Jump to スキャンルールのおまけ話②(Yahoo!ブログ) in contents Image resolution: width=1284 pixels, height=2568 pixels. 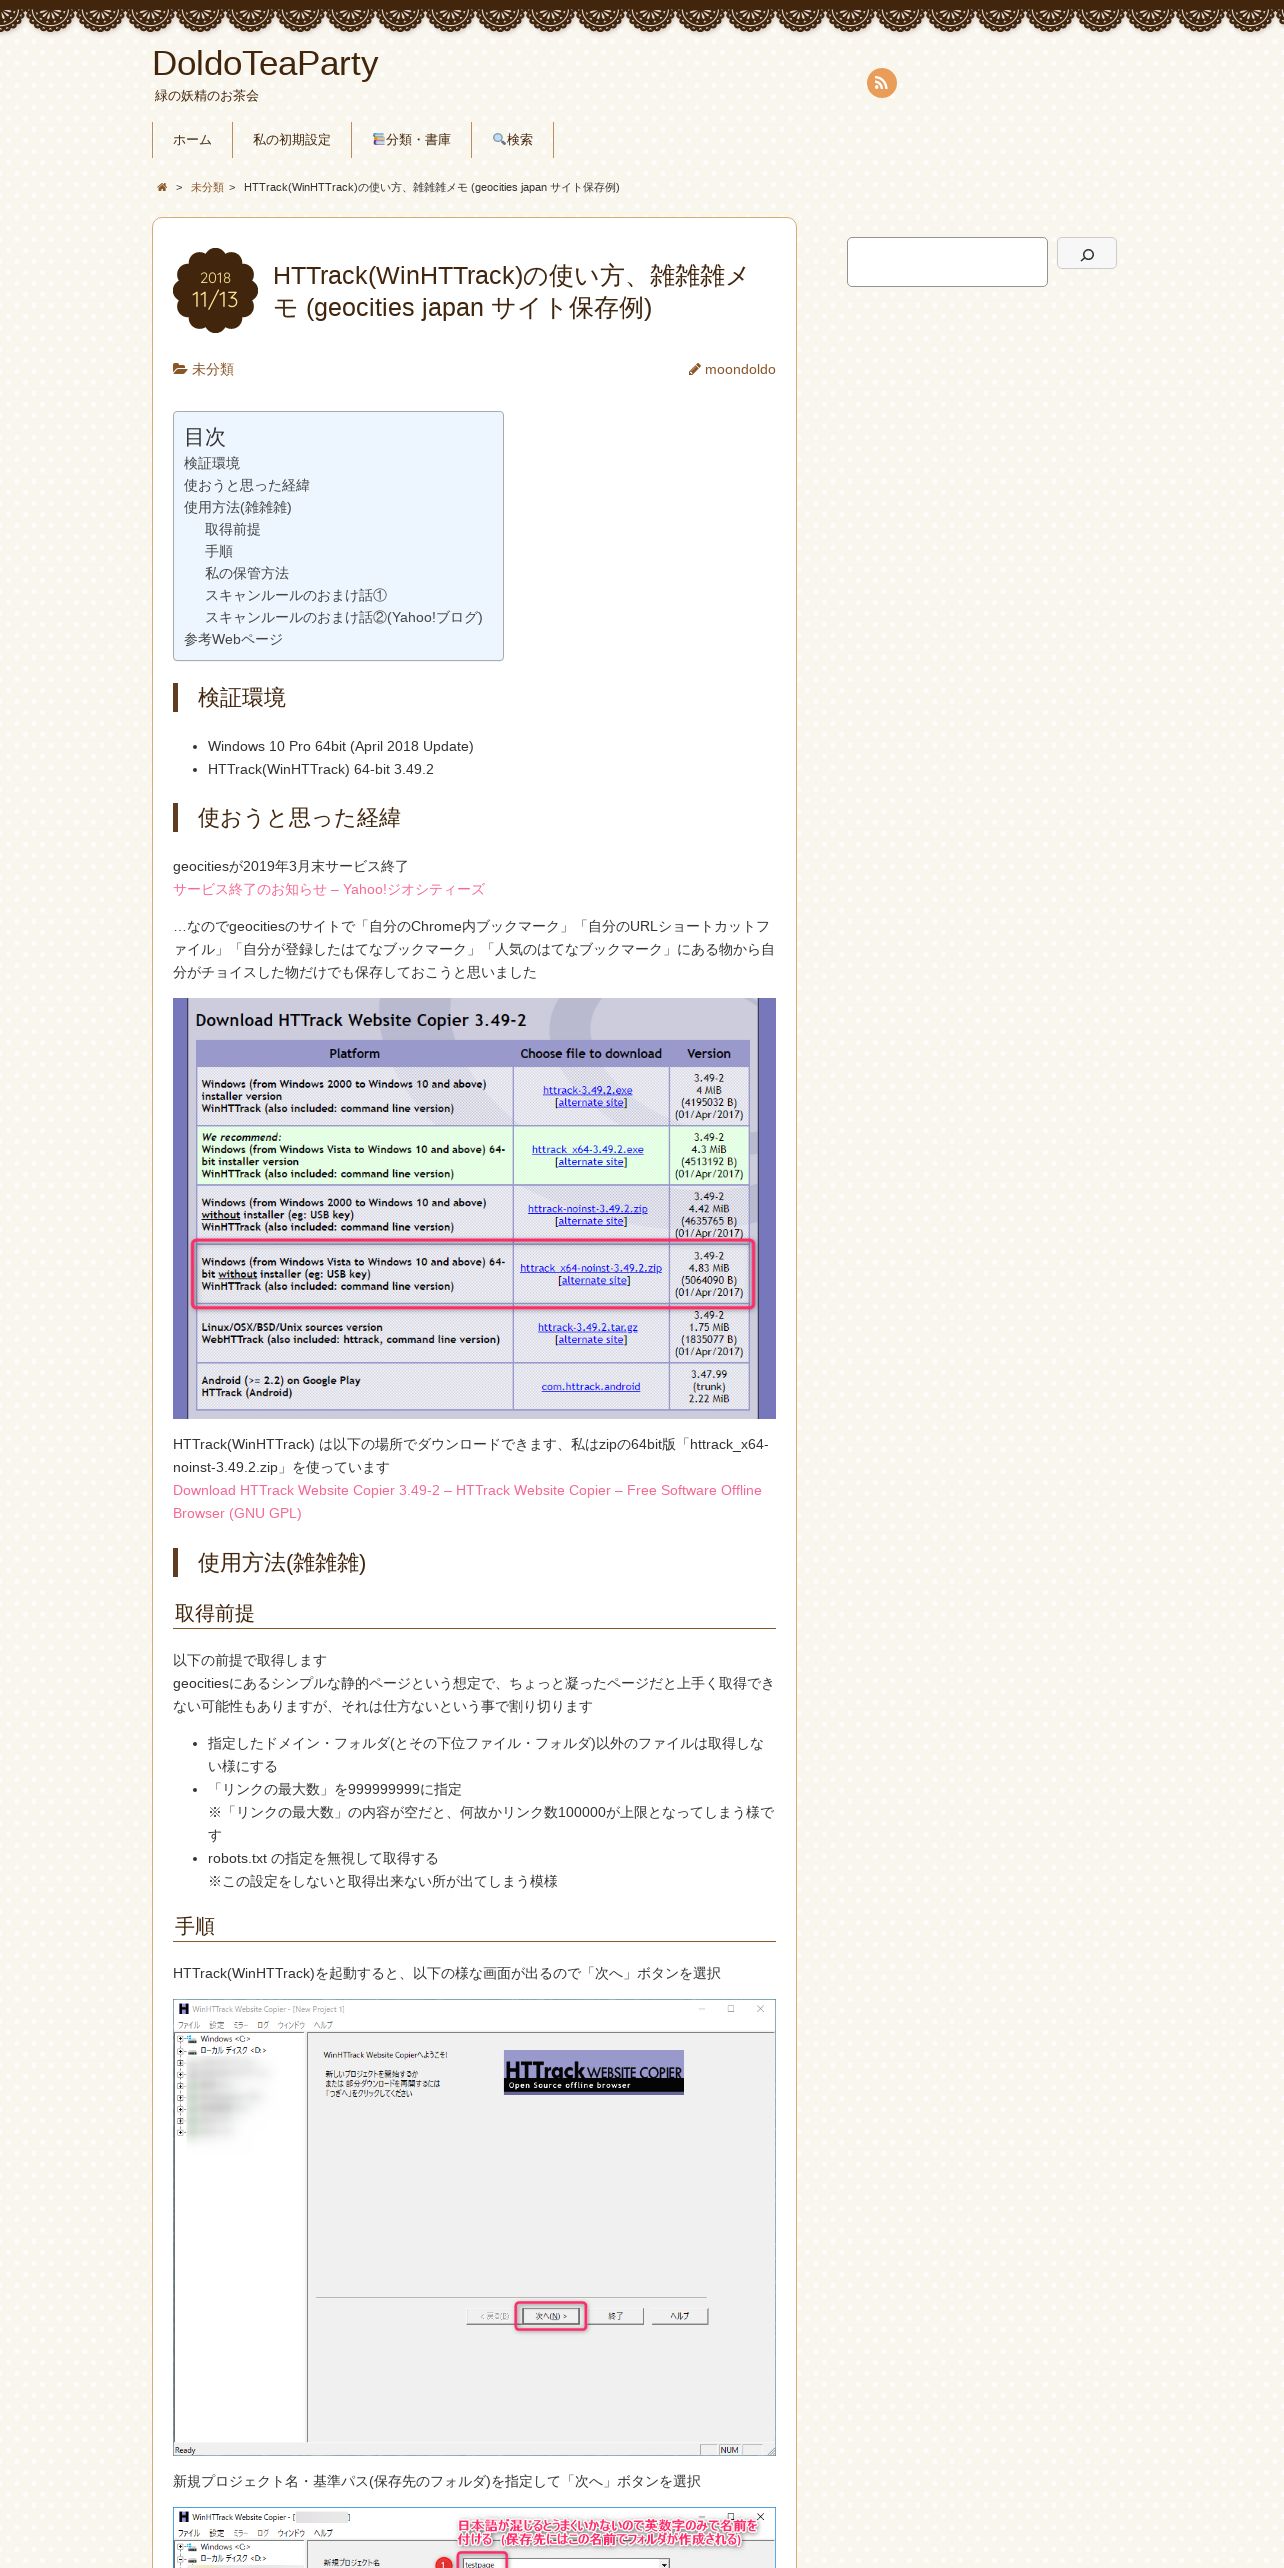click(x=344, y=617)
